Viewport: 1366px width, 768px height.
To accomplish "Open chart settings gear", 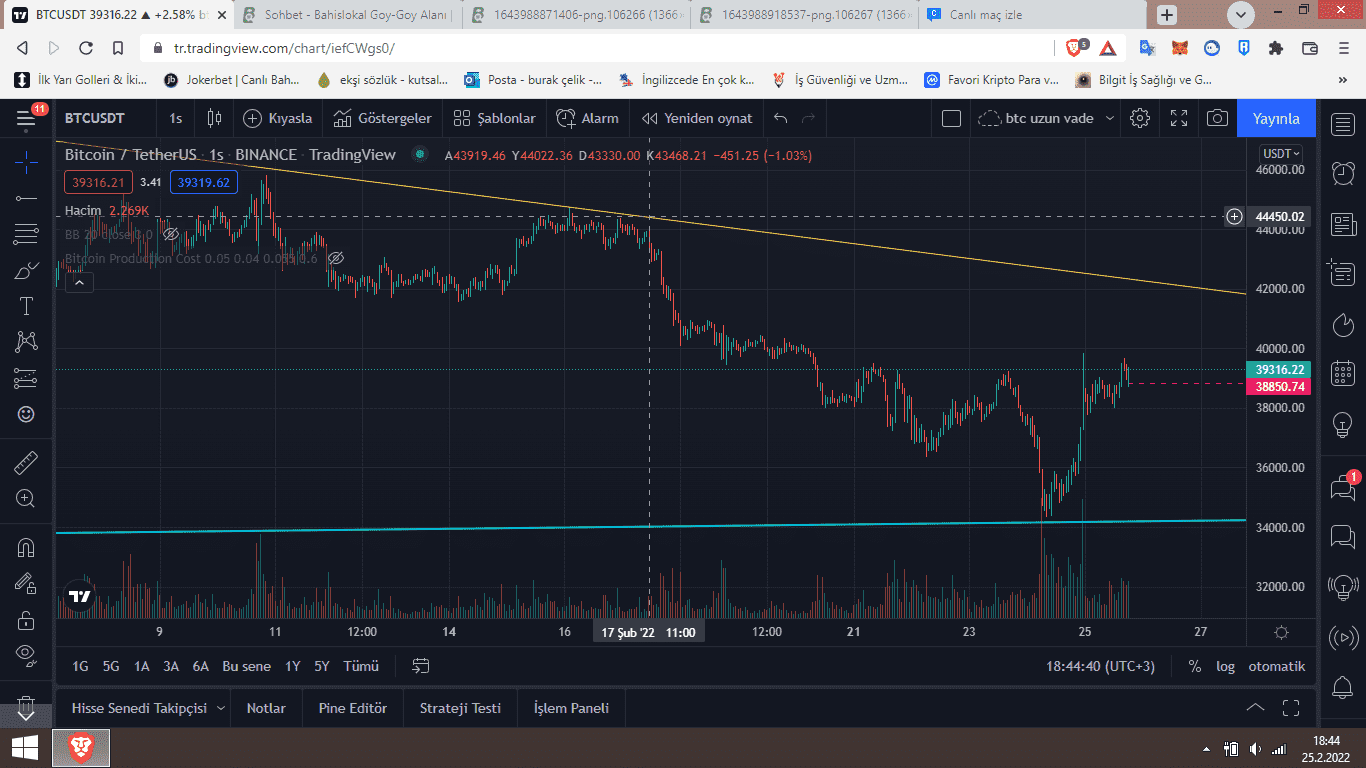I will [1140, 118].
